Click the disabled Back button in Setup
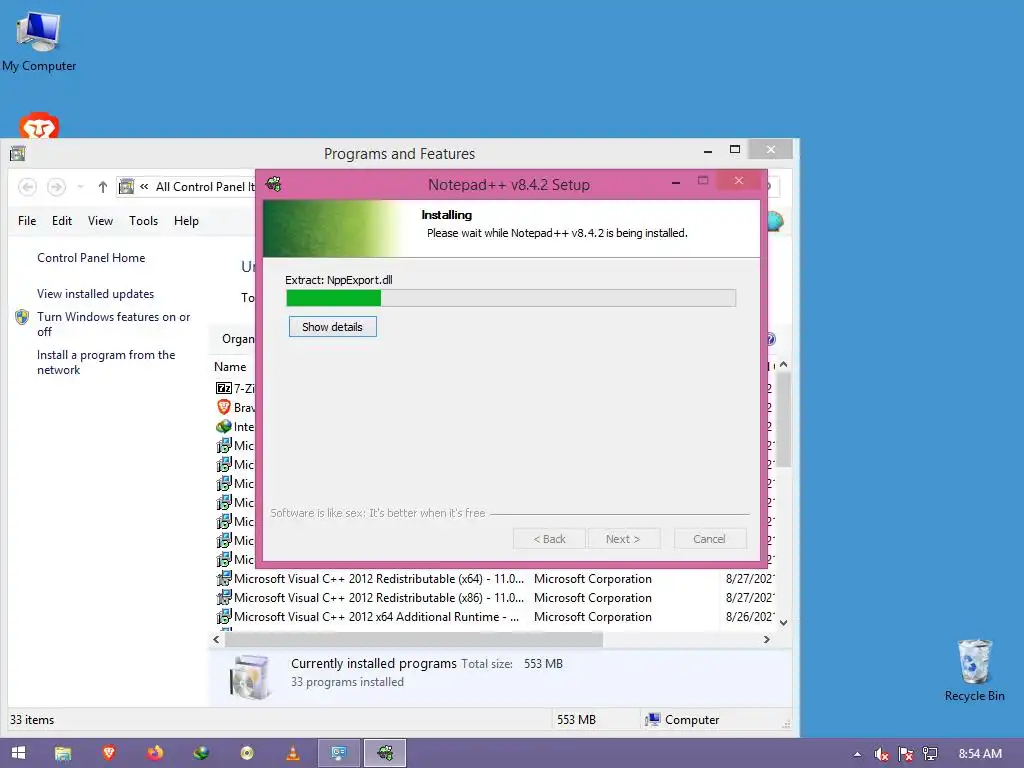The height and width of the screenshot is (768, 1024). tap(549, 539)
